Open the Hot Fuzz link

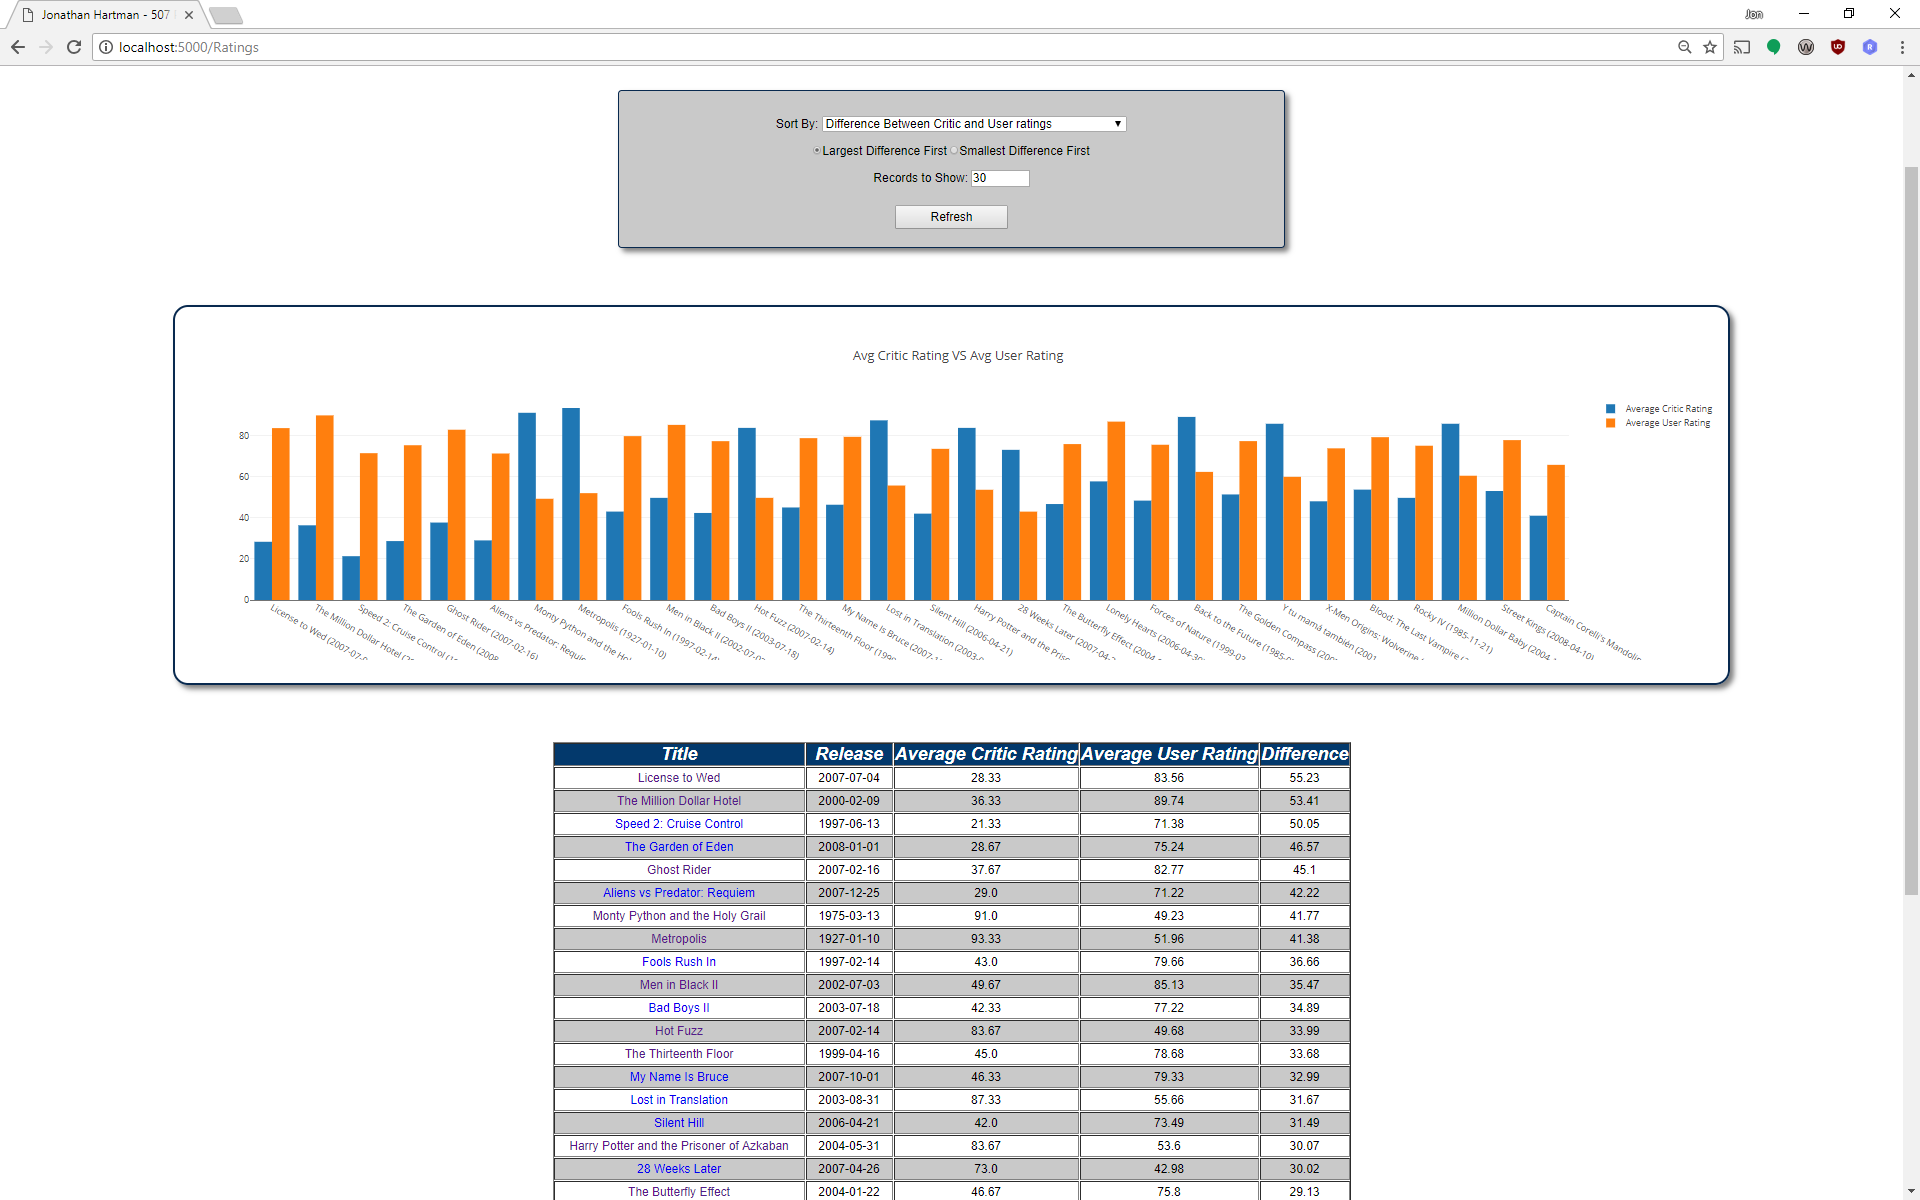(679, 1031)
